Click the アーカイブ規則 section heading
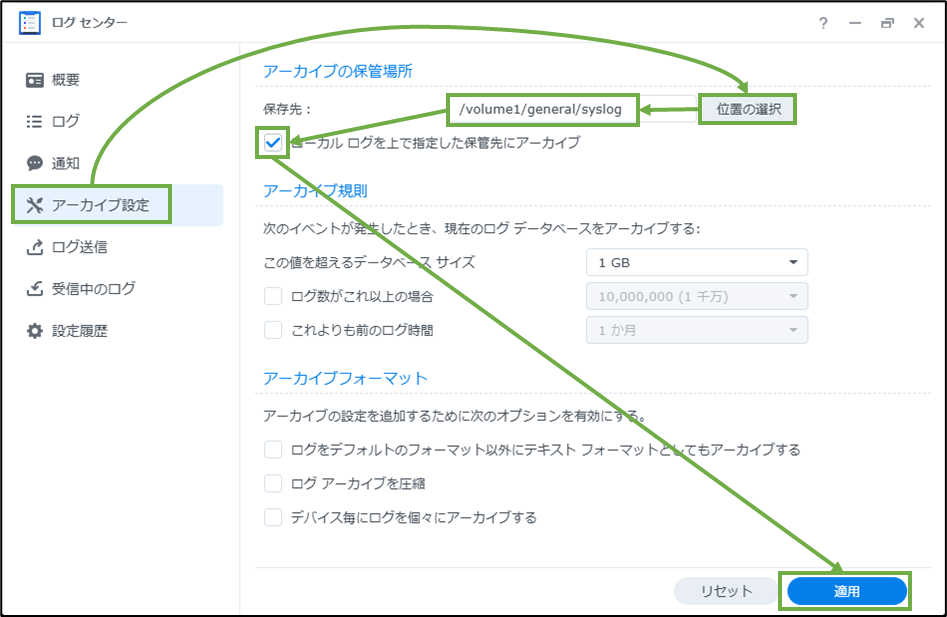 (315, 191)
